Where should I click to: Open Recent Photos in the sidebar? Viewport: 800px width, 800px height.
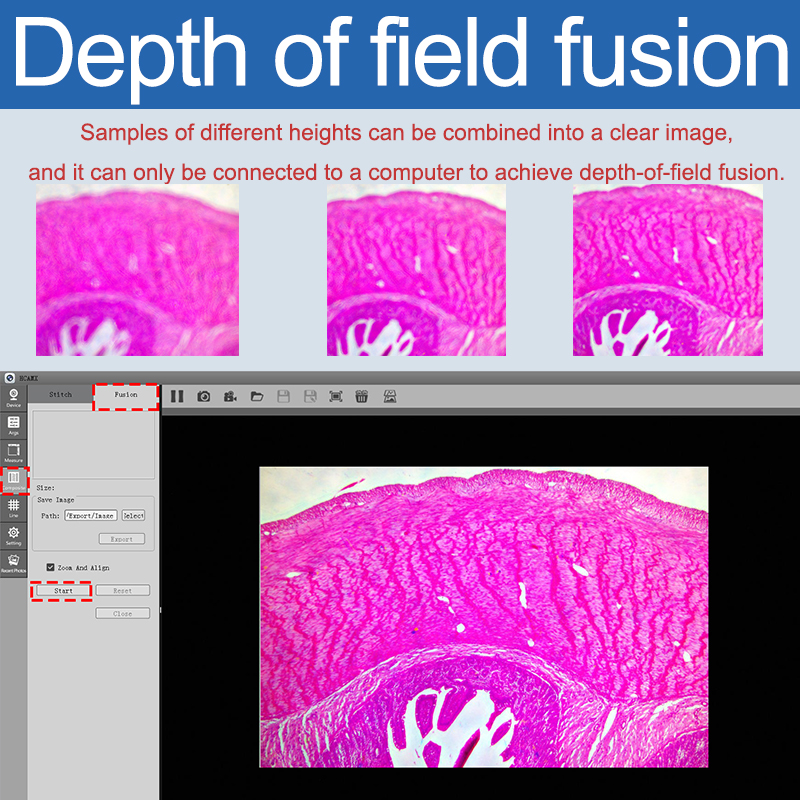[x=14, y=563]
